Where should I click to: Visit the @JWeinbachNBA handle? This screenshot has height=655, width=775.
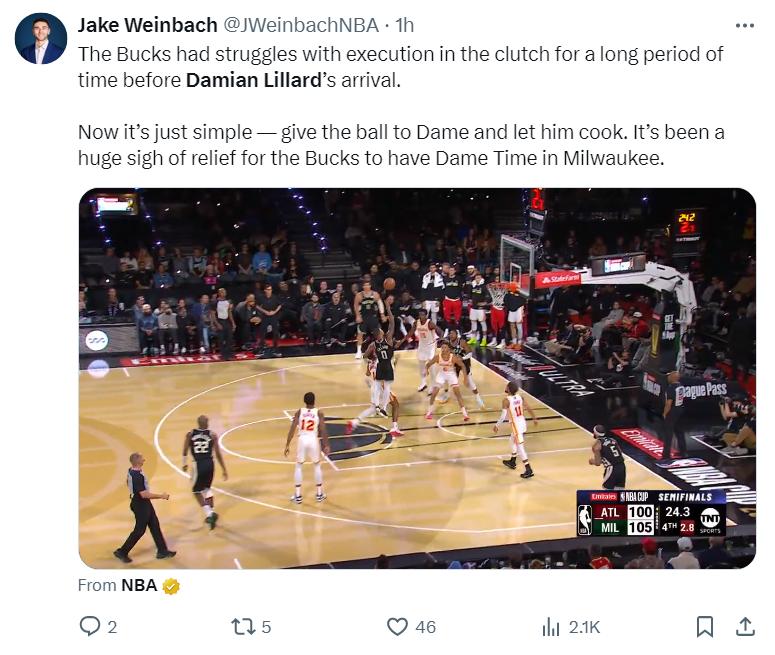click(301, 25)
